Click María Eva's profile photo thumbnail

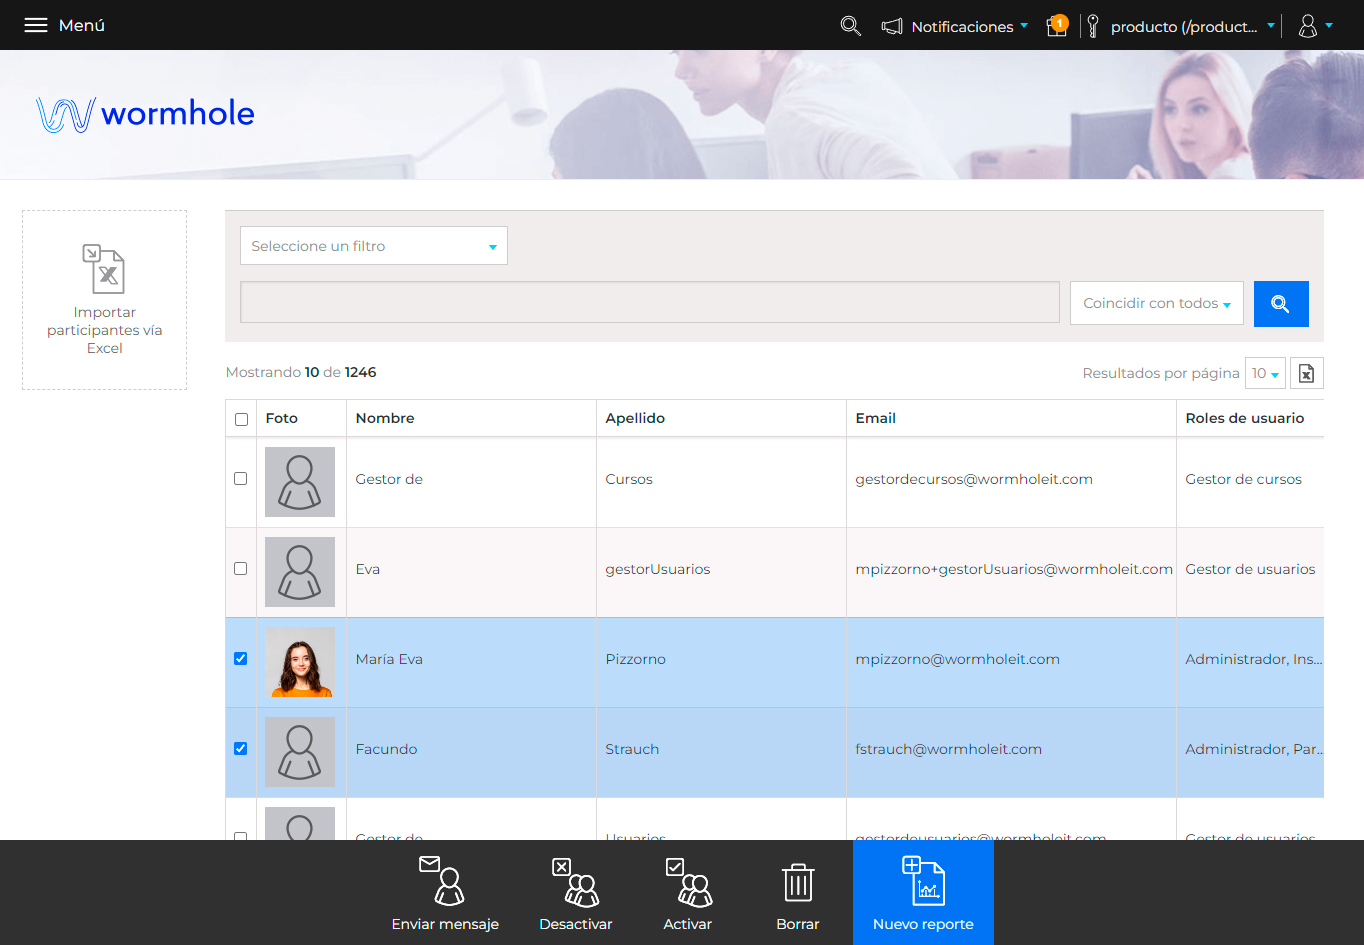tap(300, 662)
